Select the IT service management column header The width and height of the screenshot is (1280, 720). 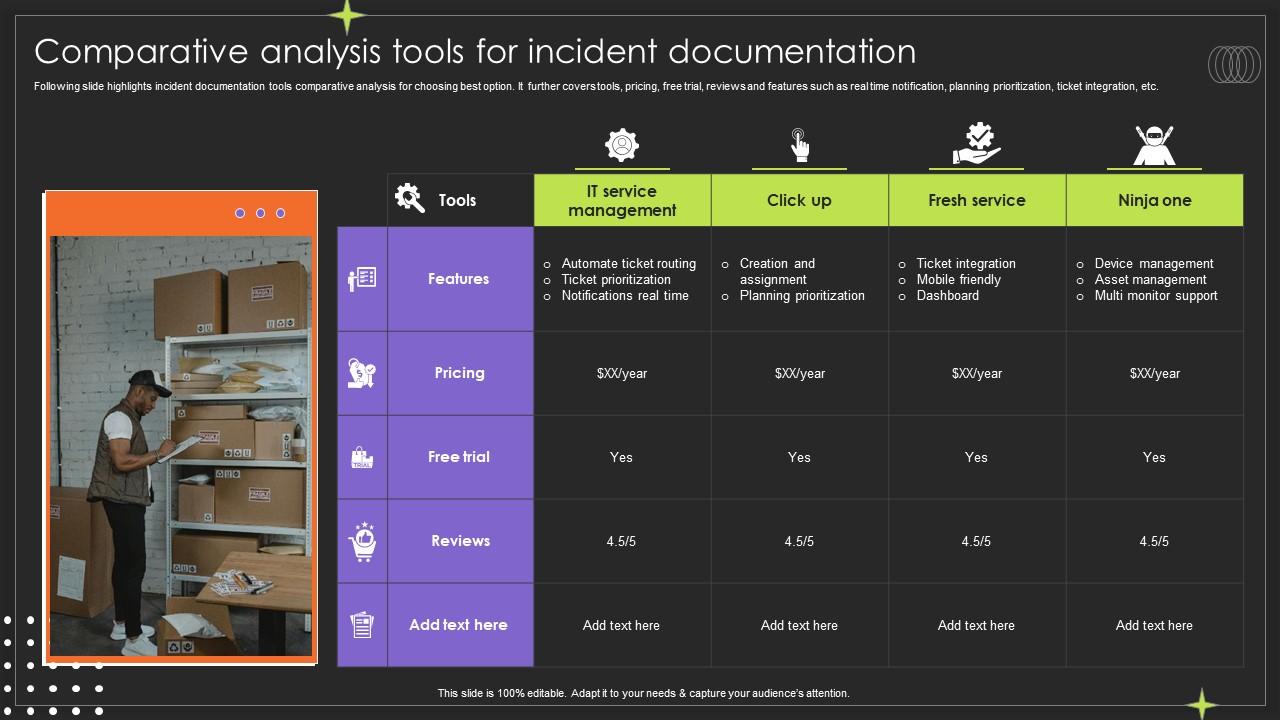622,201
